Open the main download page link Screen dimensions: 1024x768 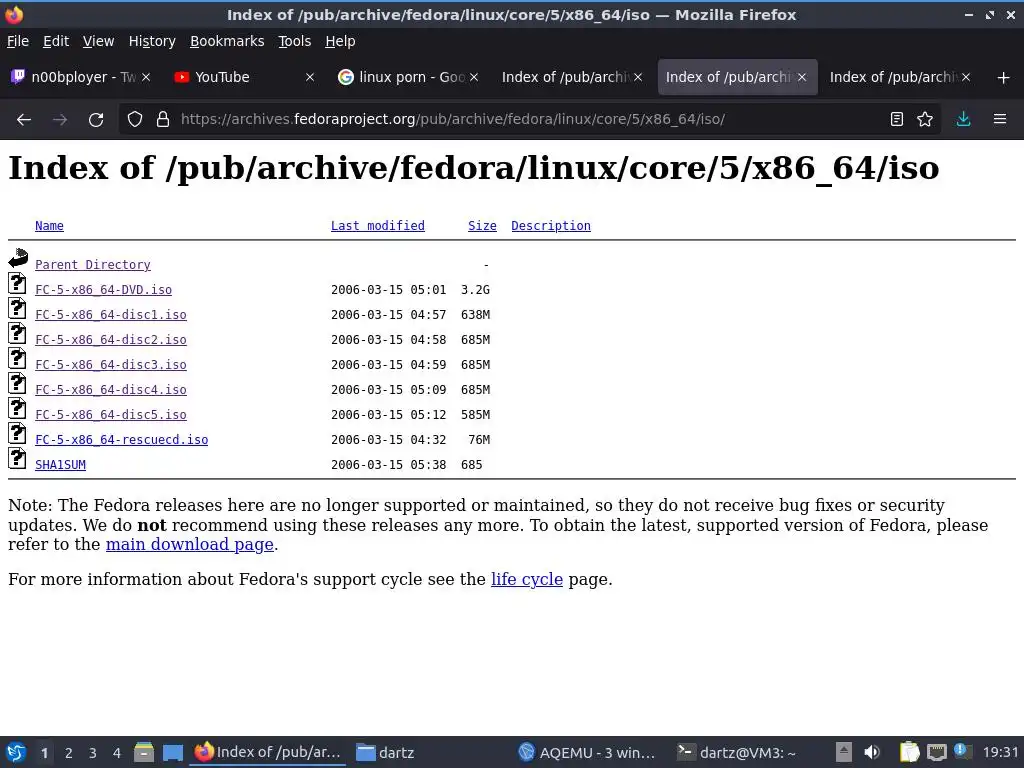click(189, 545)
